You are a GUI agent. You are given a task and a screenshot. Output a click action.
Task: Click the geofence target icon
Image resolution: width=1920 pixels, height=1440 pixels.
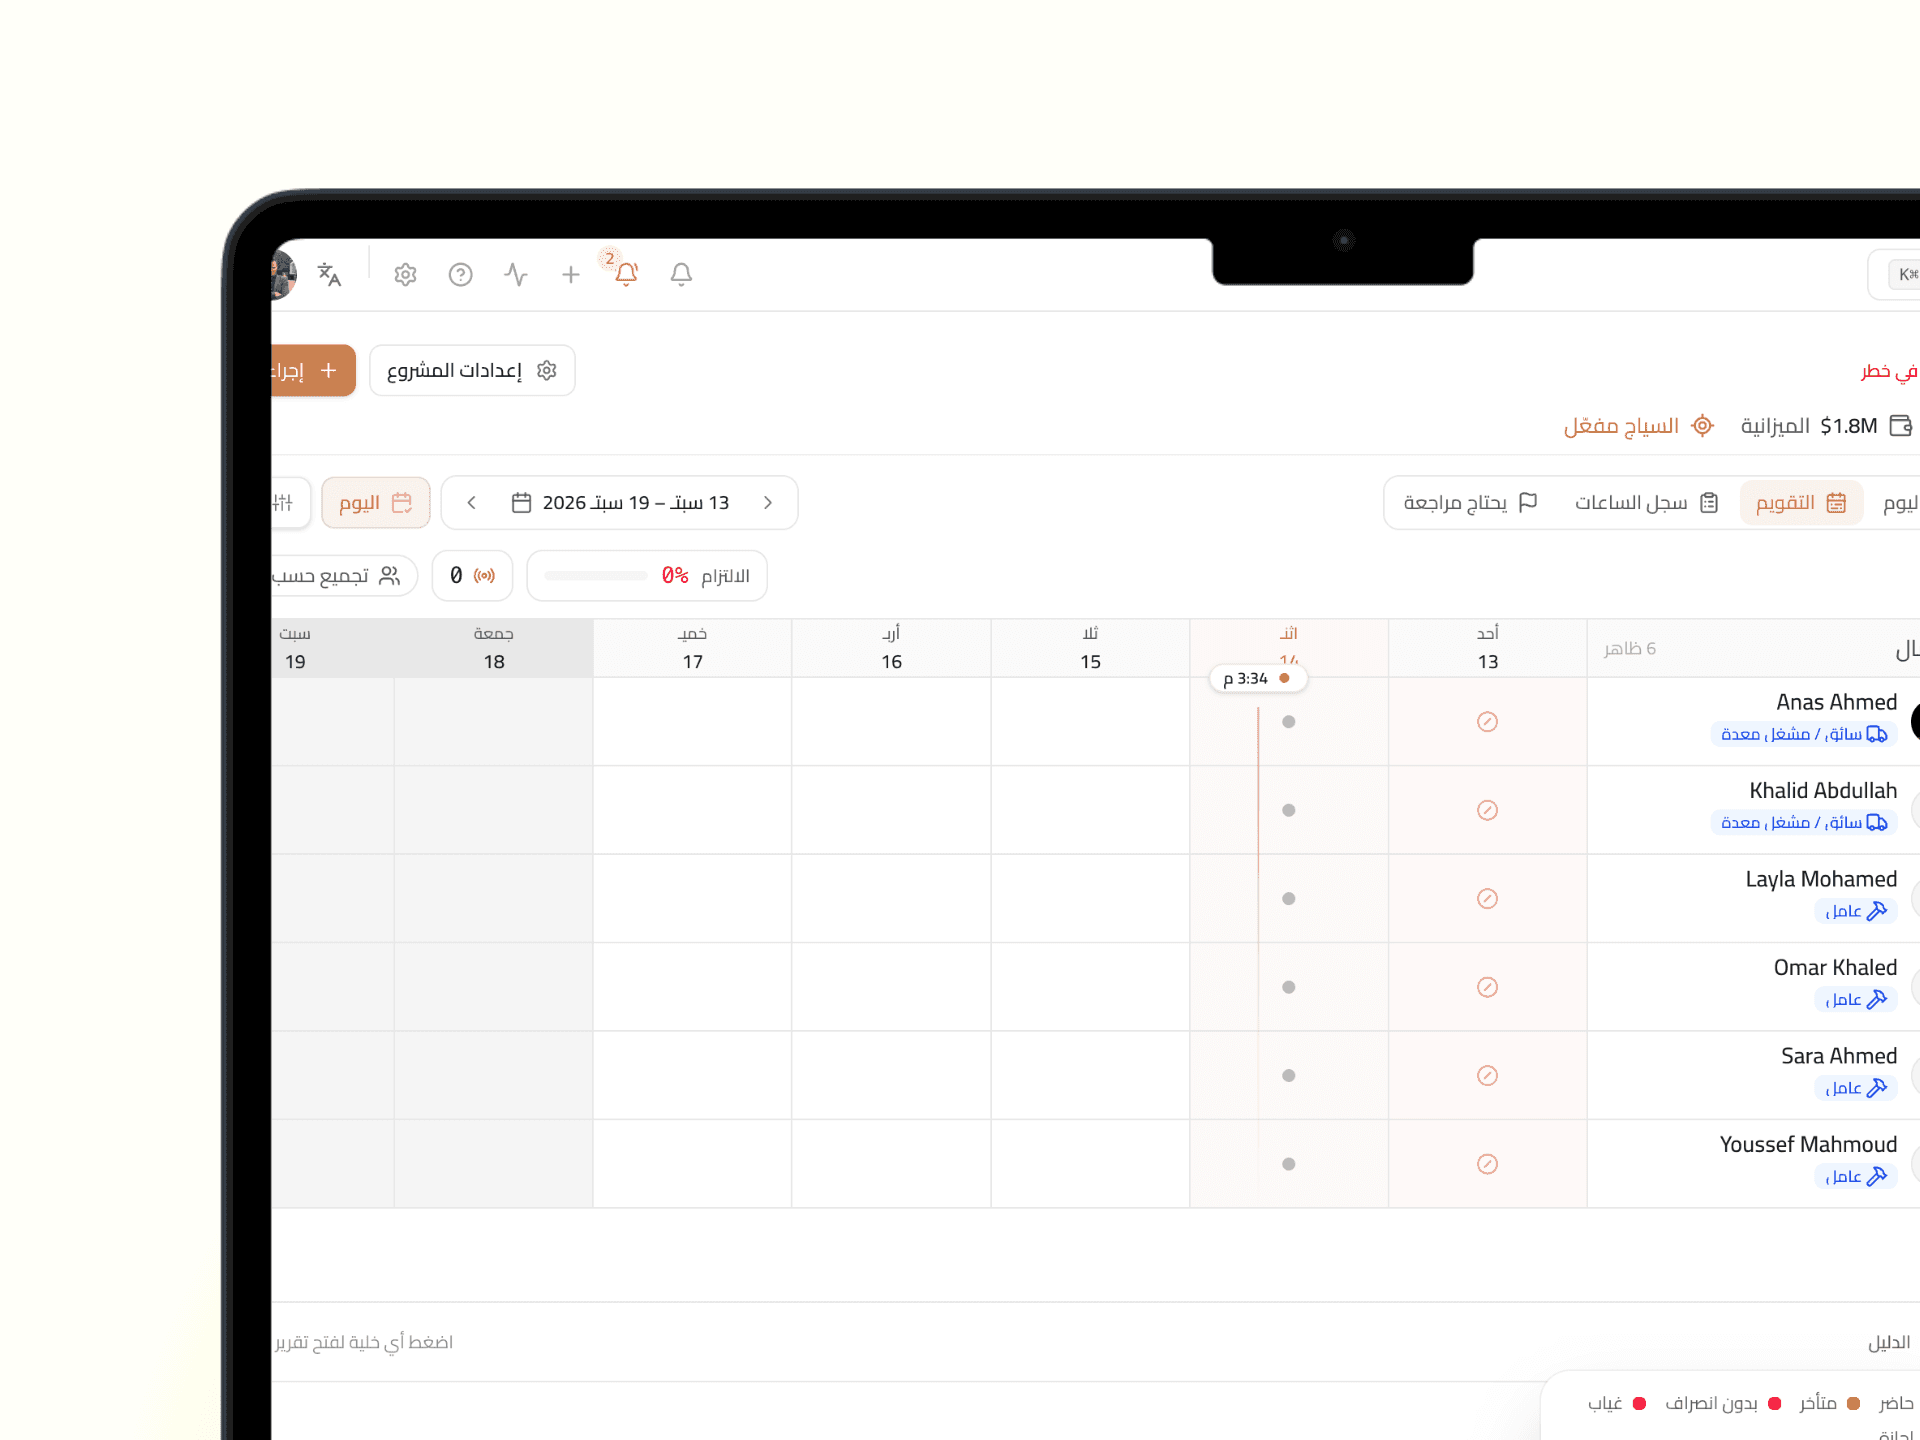pyautogui.click(x=1702, y=426)
